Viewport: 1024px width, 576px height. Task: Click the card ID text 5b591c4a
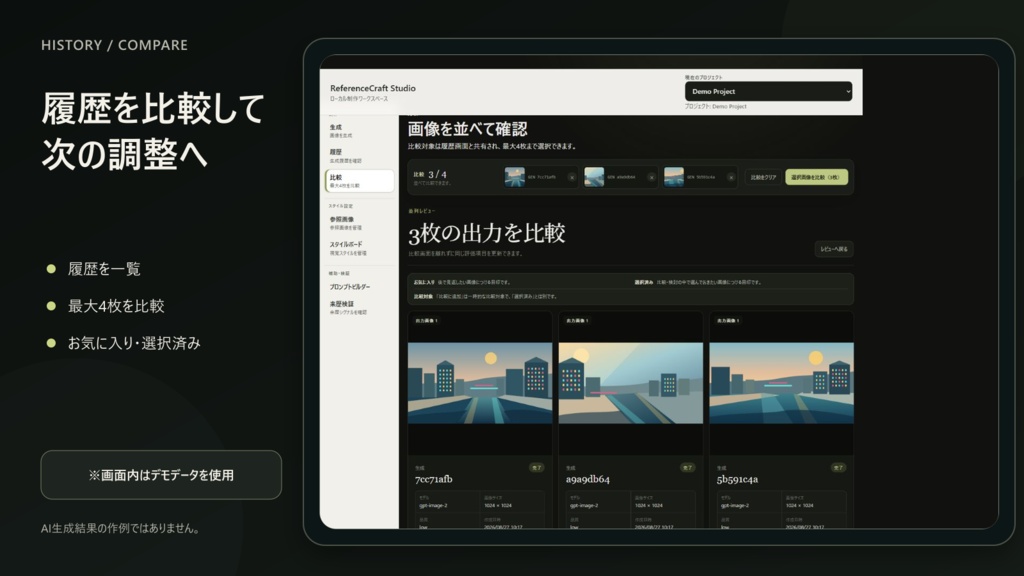click(737, 479)
